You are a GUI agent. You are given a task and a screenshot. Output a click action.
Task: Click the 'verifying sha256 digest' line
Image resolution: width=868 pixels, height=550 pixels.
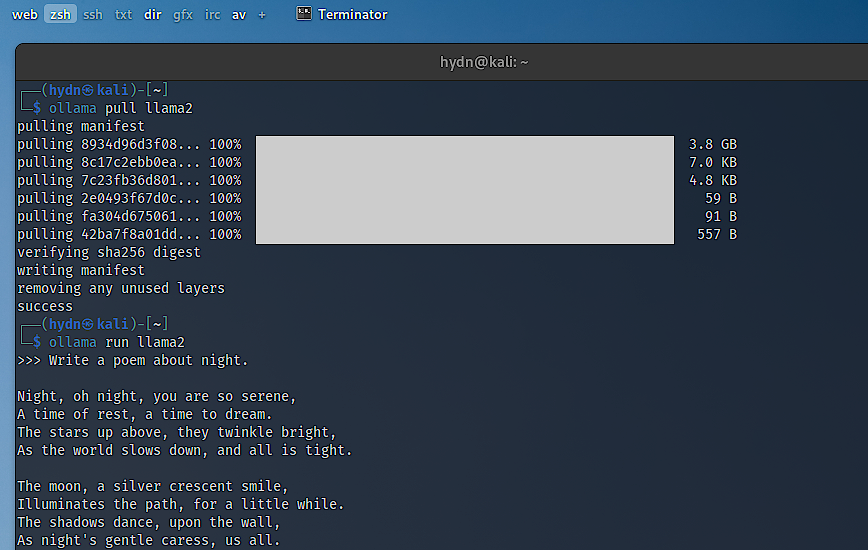click(109, 252)
